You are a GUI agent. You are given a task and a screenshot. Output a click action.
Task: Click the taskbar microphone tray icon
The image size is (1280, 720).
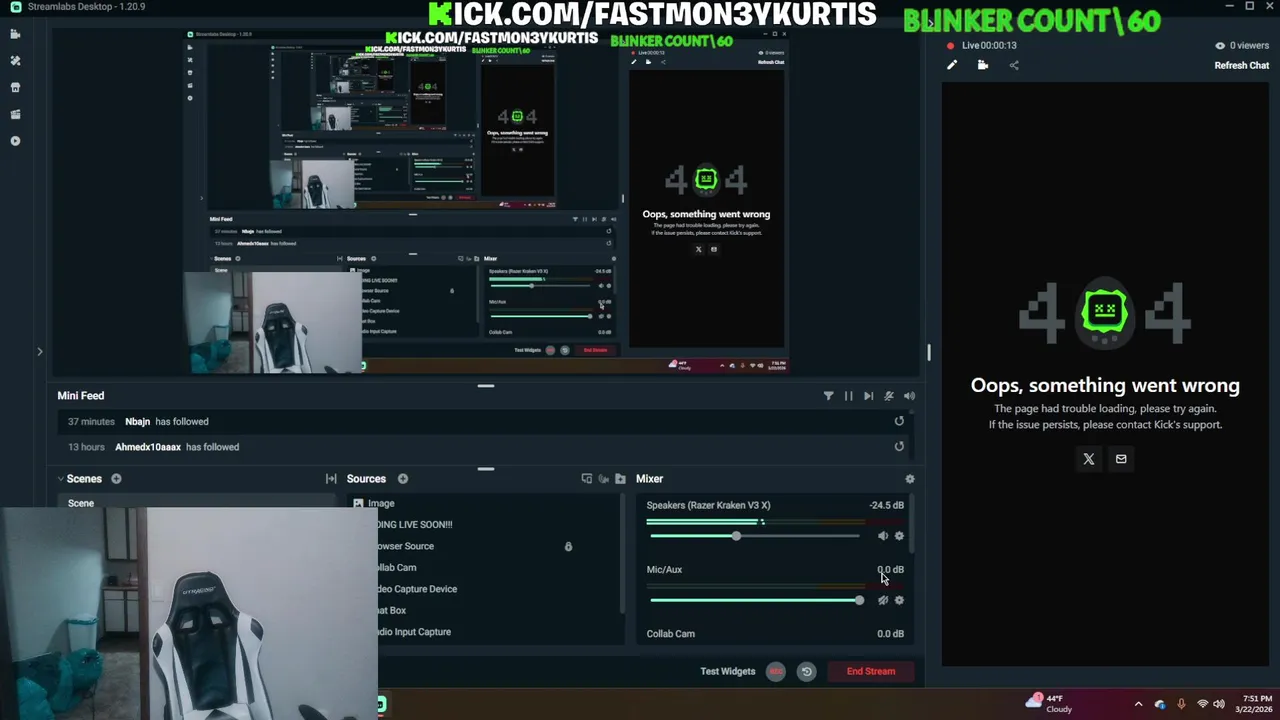pyautogui.click(x=1181, y=704)
